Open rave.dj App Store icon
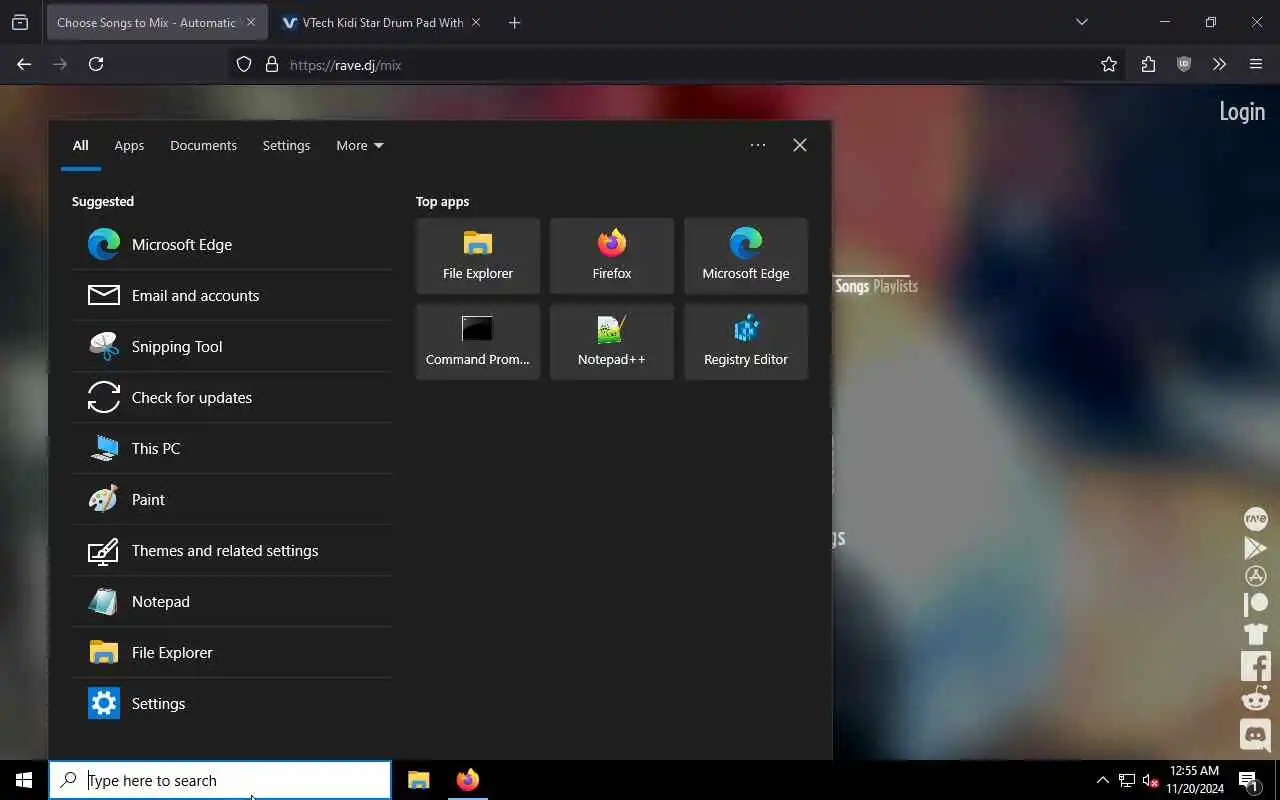The width and height of the screenshot is (1280, 800). (1255, 576)
